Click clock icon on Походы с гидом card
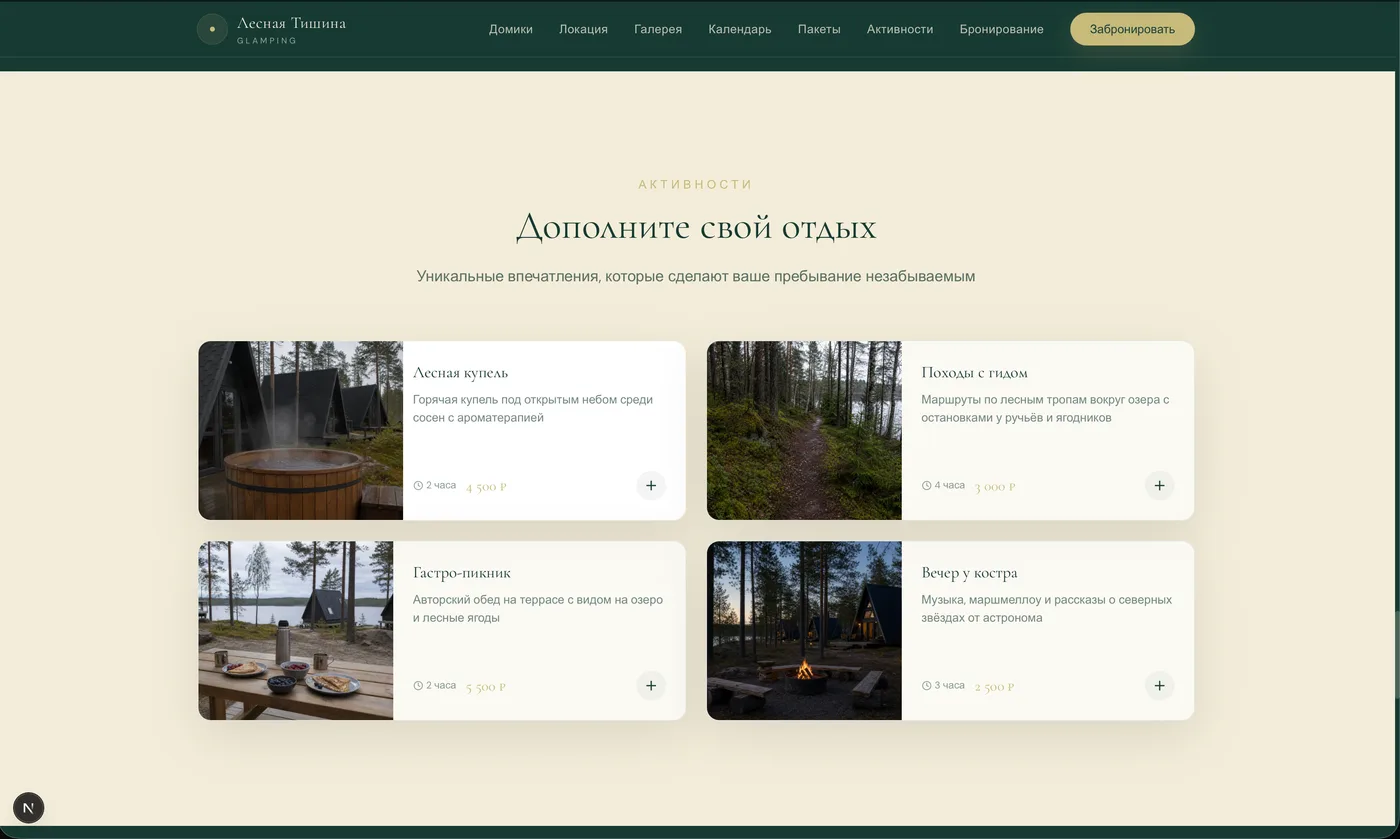Viewport: 1400px width, 839px height. point(926,486)
